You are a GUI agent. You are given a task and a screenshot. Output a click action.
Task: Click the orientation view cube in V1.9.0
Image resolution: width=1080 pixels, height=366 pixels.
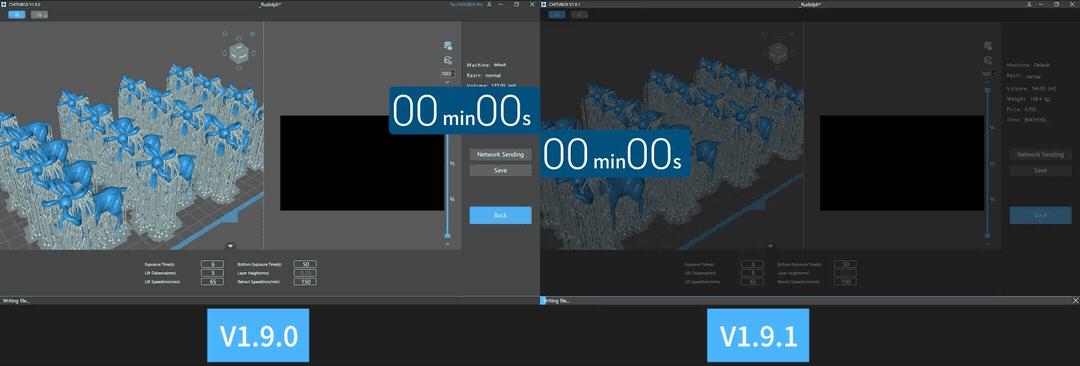click(x=239, y=52)
